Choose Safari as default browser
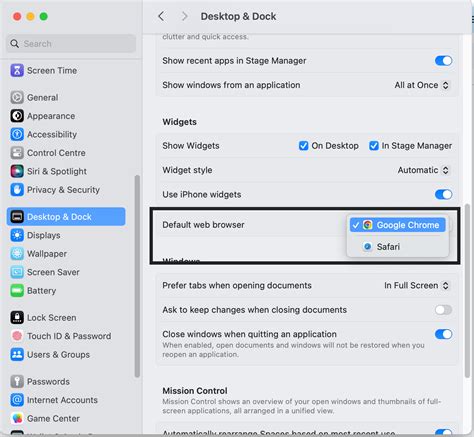Viewport: 474px width, 437px height. click(x=398, y=247)
